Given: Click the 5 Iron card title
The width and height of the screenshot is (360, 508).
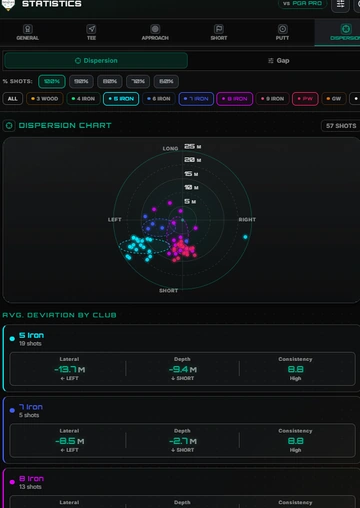Looking at the screenshot, I should (31, 335).
